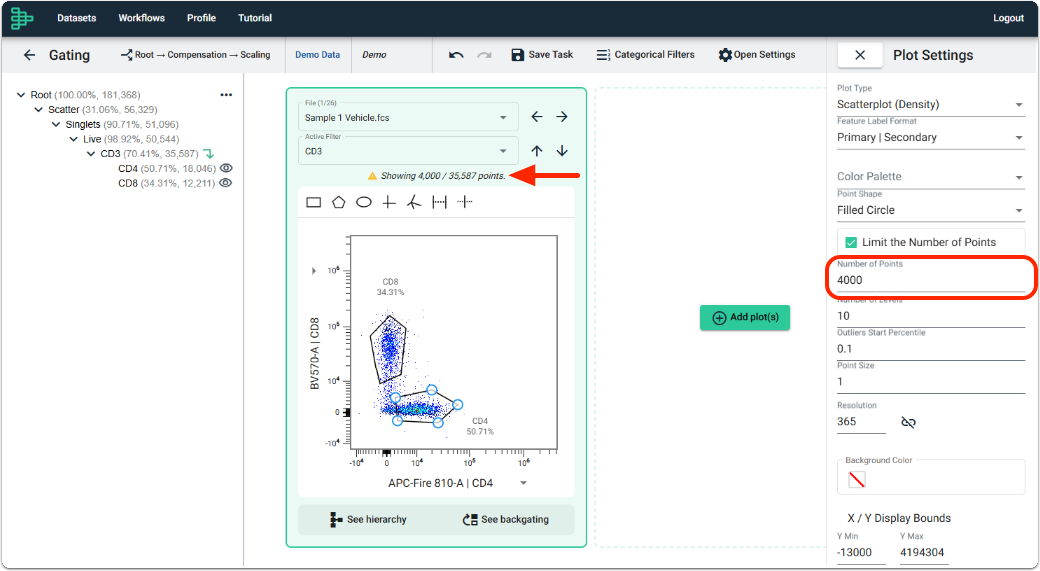Go back with the Gating arrow
Viewport: 1040px width, 571px height.
[29, 55]
